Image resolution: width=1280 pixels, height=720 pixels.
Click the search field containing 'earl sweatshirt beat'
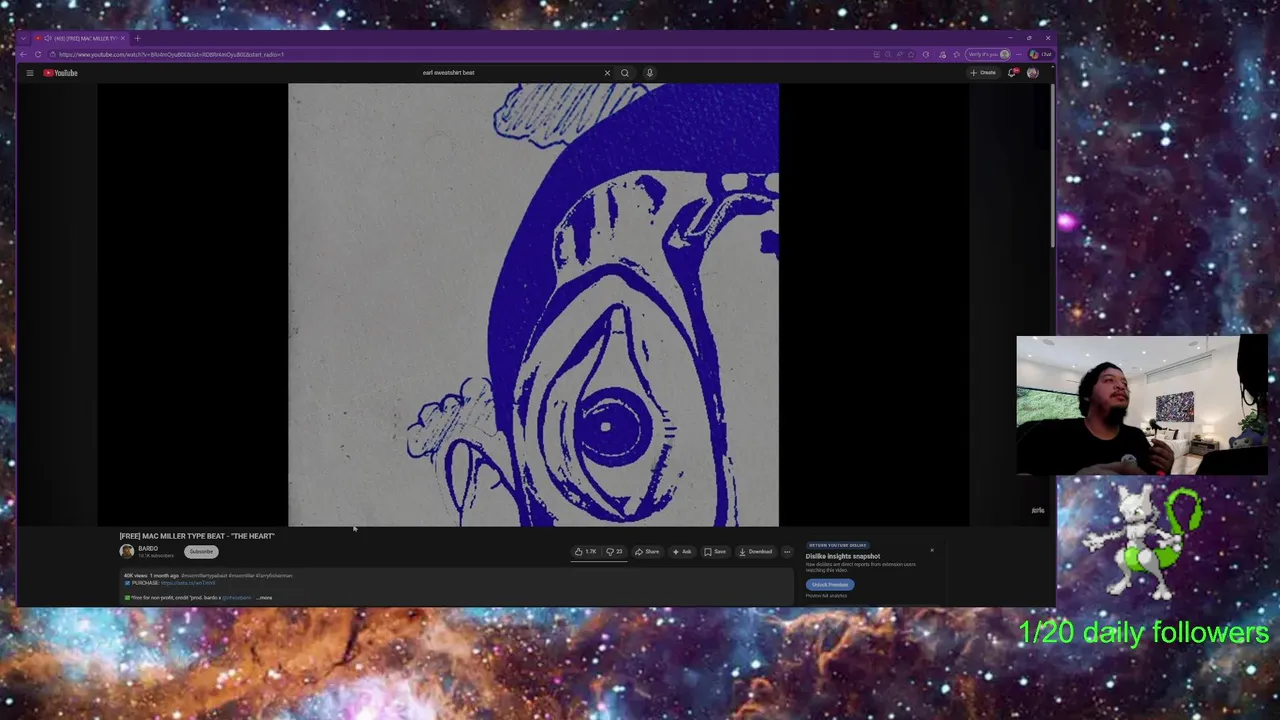(510, 73)
